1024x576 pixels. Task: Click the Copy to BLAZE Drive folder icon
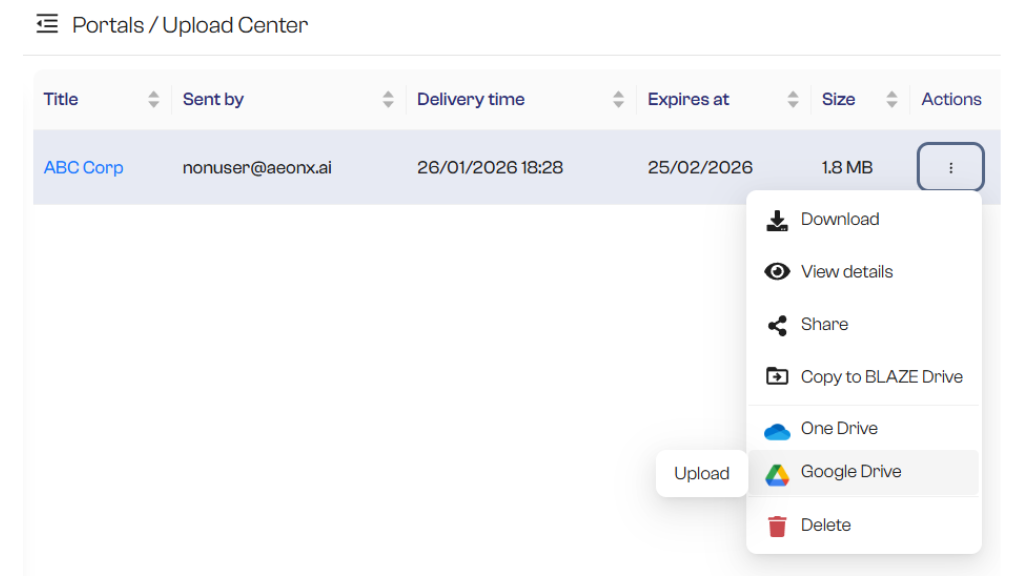(777, 376)
